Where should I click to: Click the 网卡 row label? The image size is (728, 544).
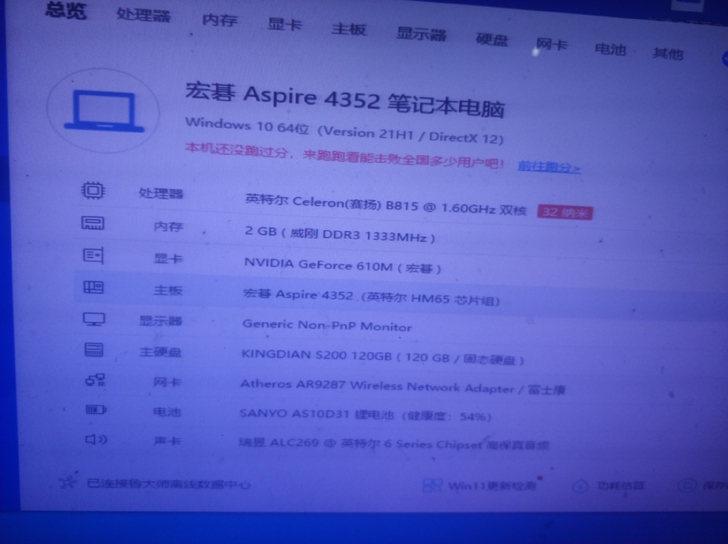pos(167,382)
